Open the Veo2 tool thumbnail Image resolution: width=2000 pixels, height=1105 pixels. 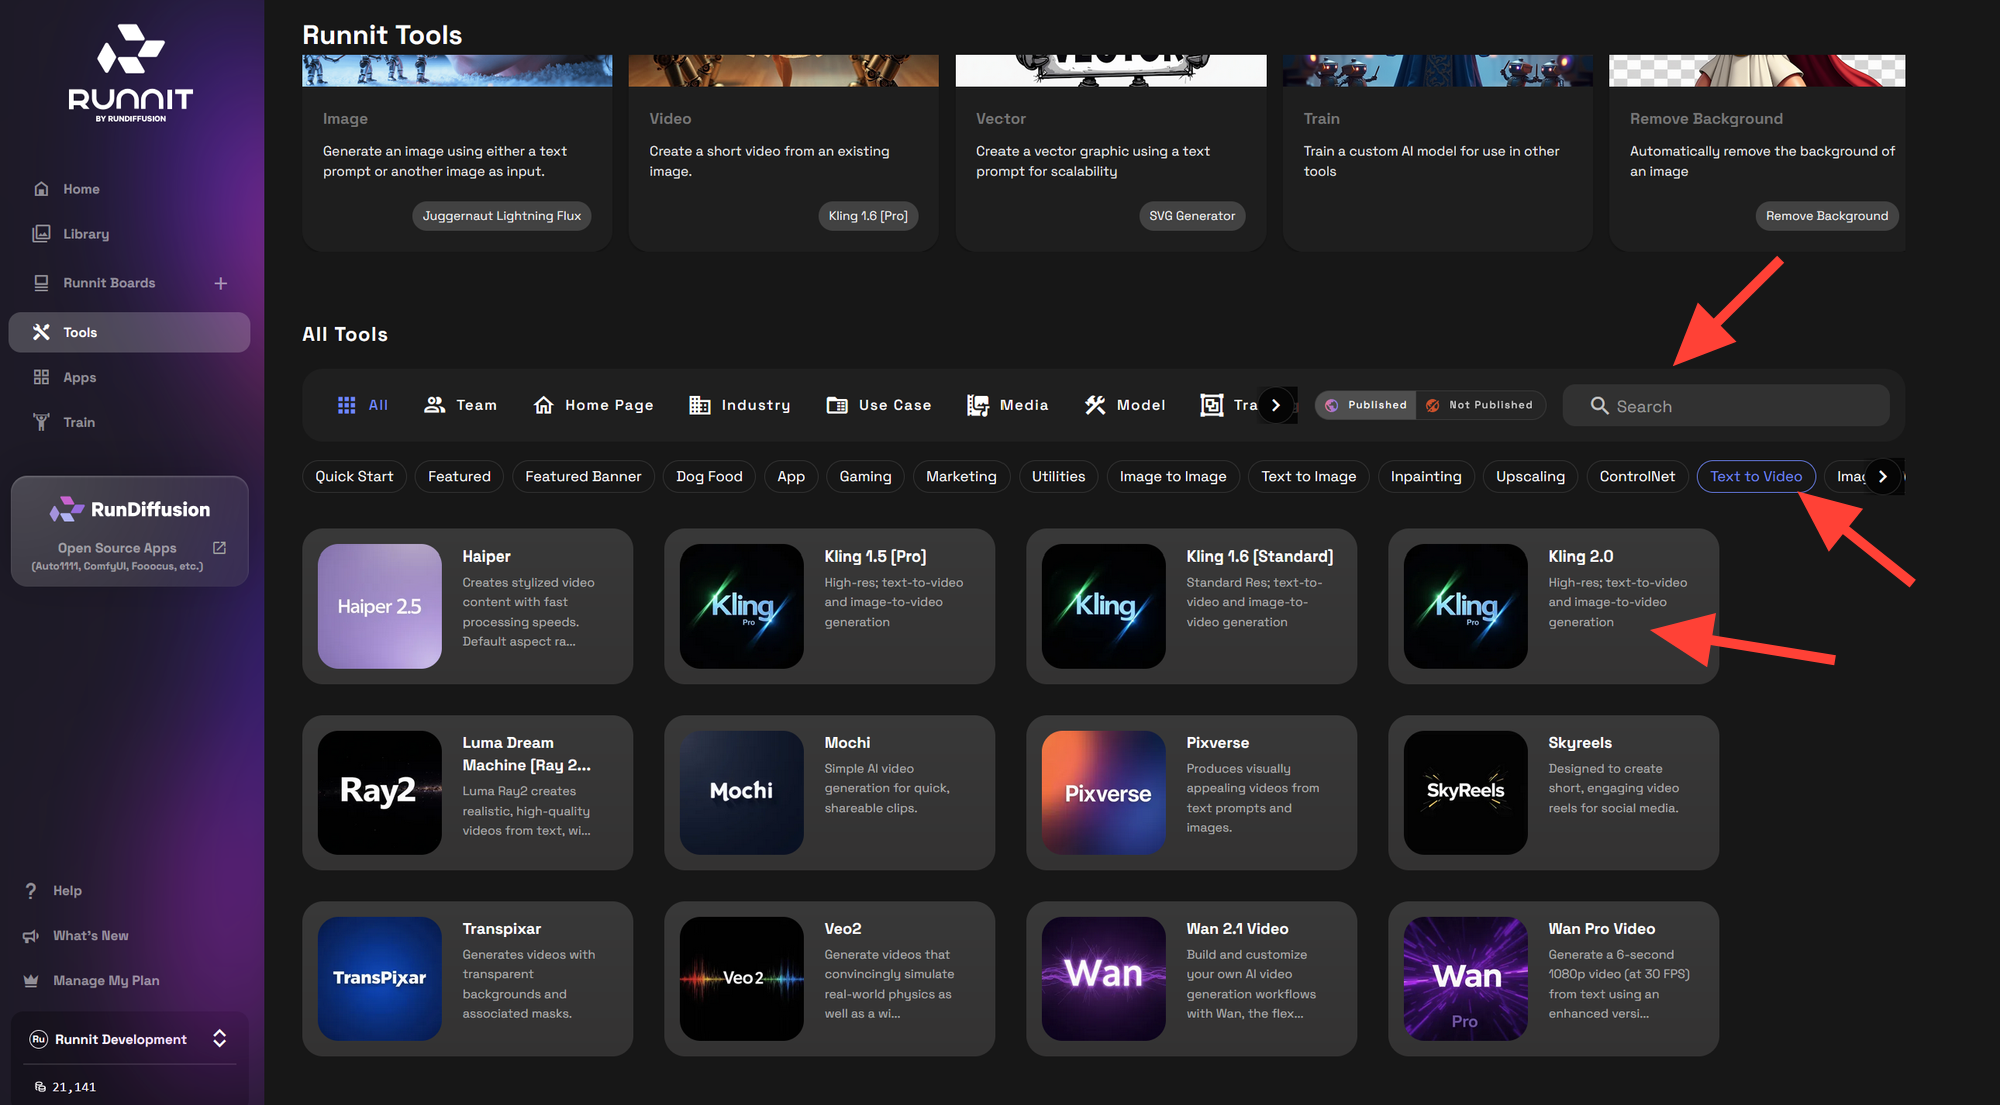coord(742,978)
